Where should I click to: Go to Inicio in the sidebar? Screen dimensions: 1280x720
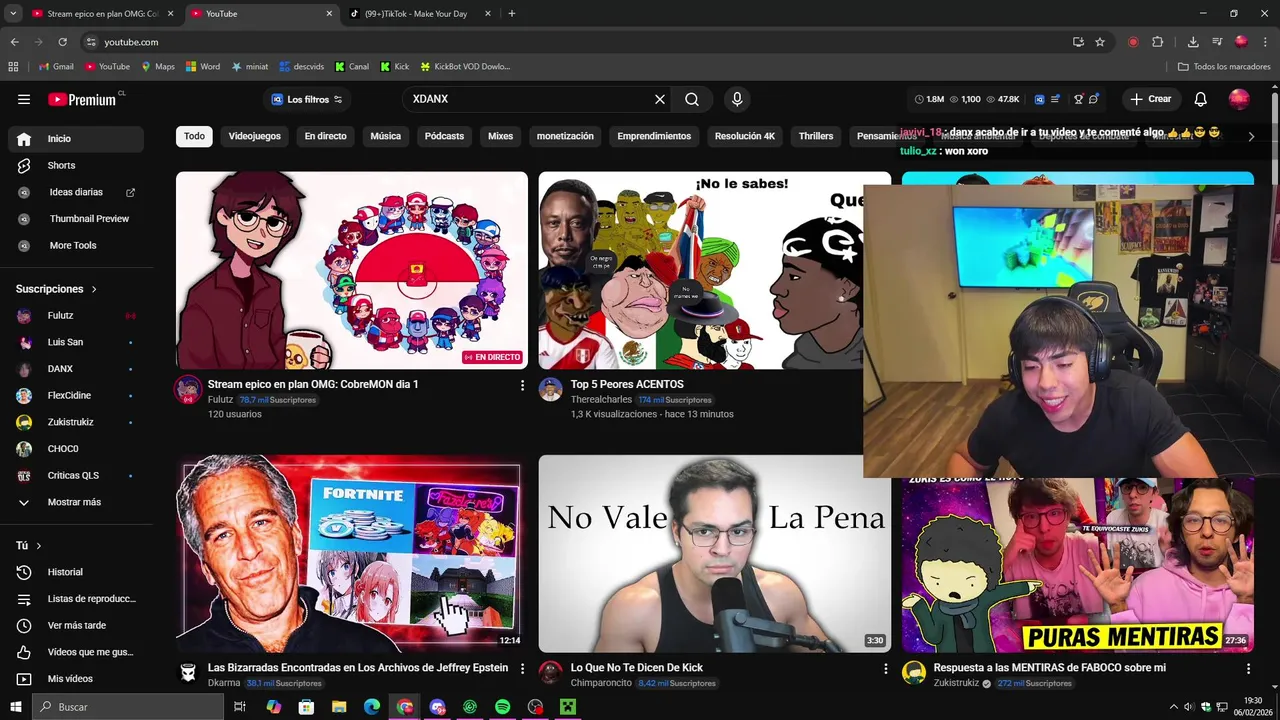coord(75,139)
